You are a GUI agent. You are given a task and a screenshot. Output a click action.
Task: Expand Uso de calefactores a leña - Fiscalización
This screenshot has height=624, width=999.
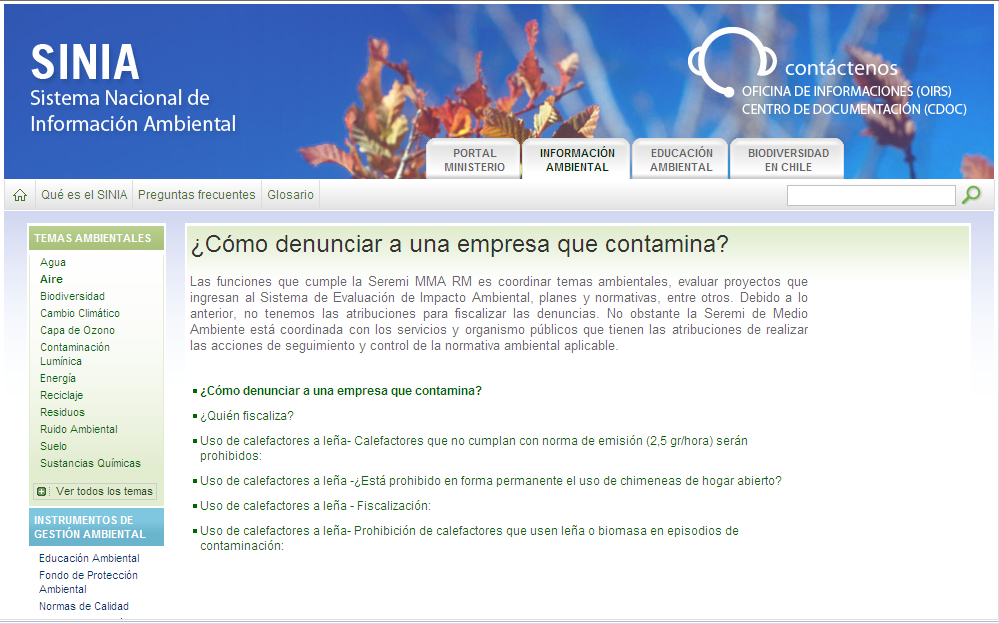tap(315, 506)
